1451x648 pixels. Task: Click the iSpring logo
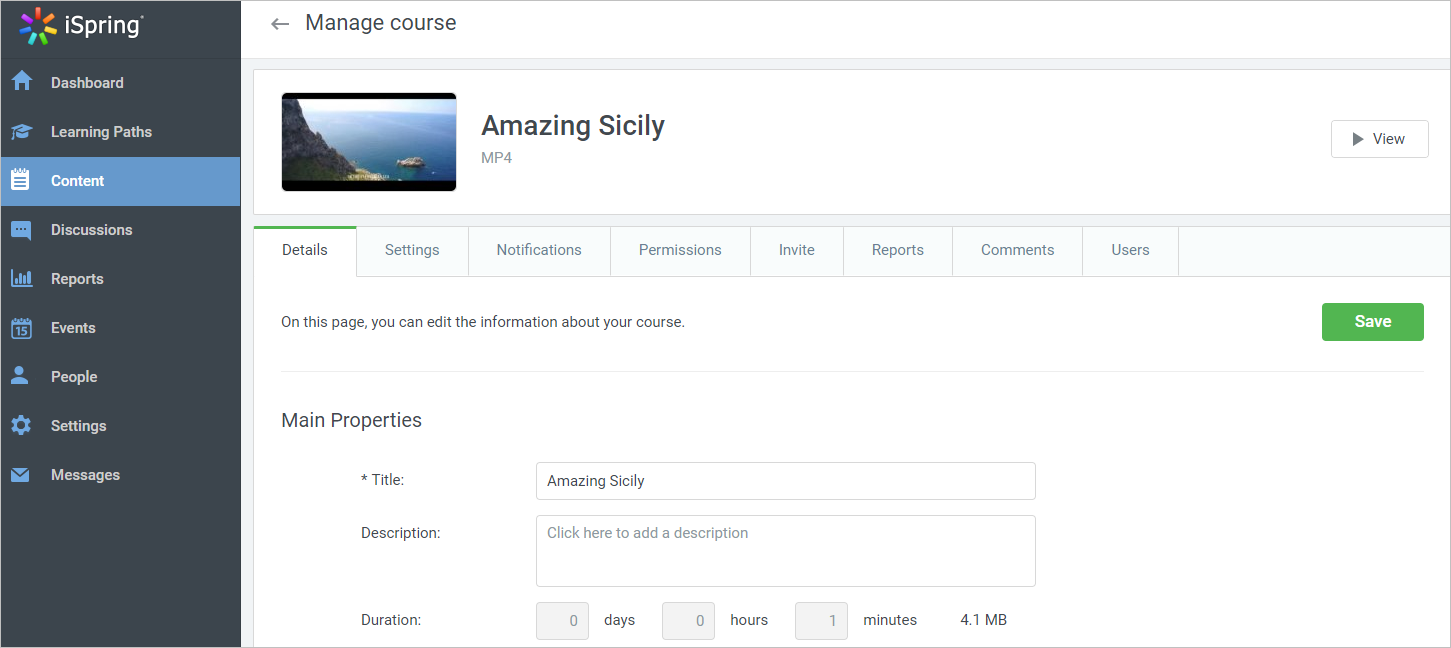pyautogui.click(x=82, y=26)
